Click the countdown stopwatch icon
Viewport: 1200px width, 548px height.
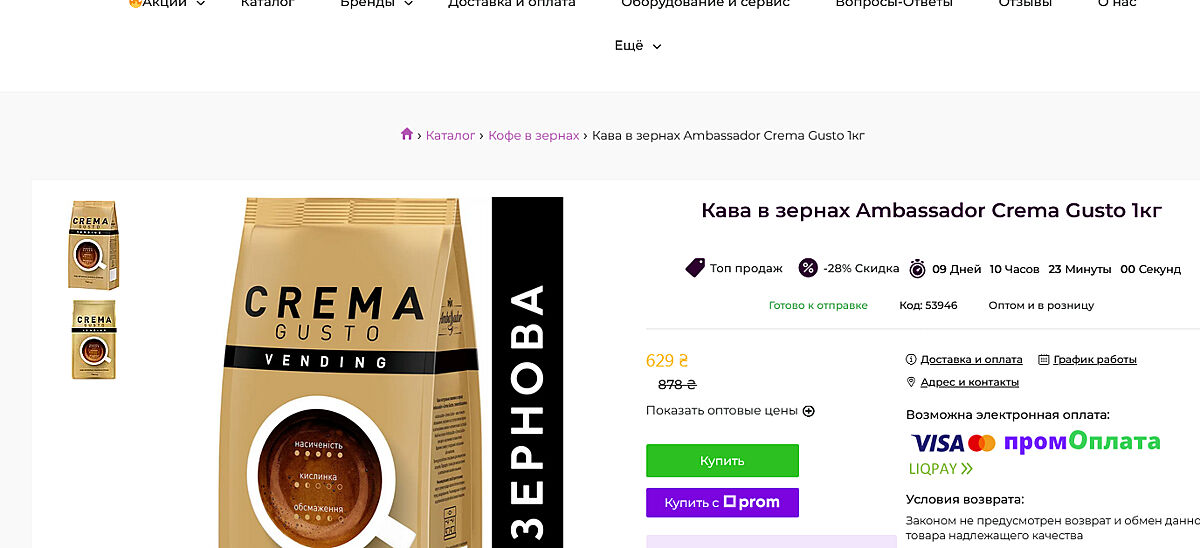point(917,268)
